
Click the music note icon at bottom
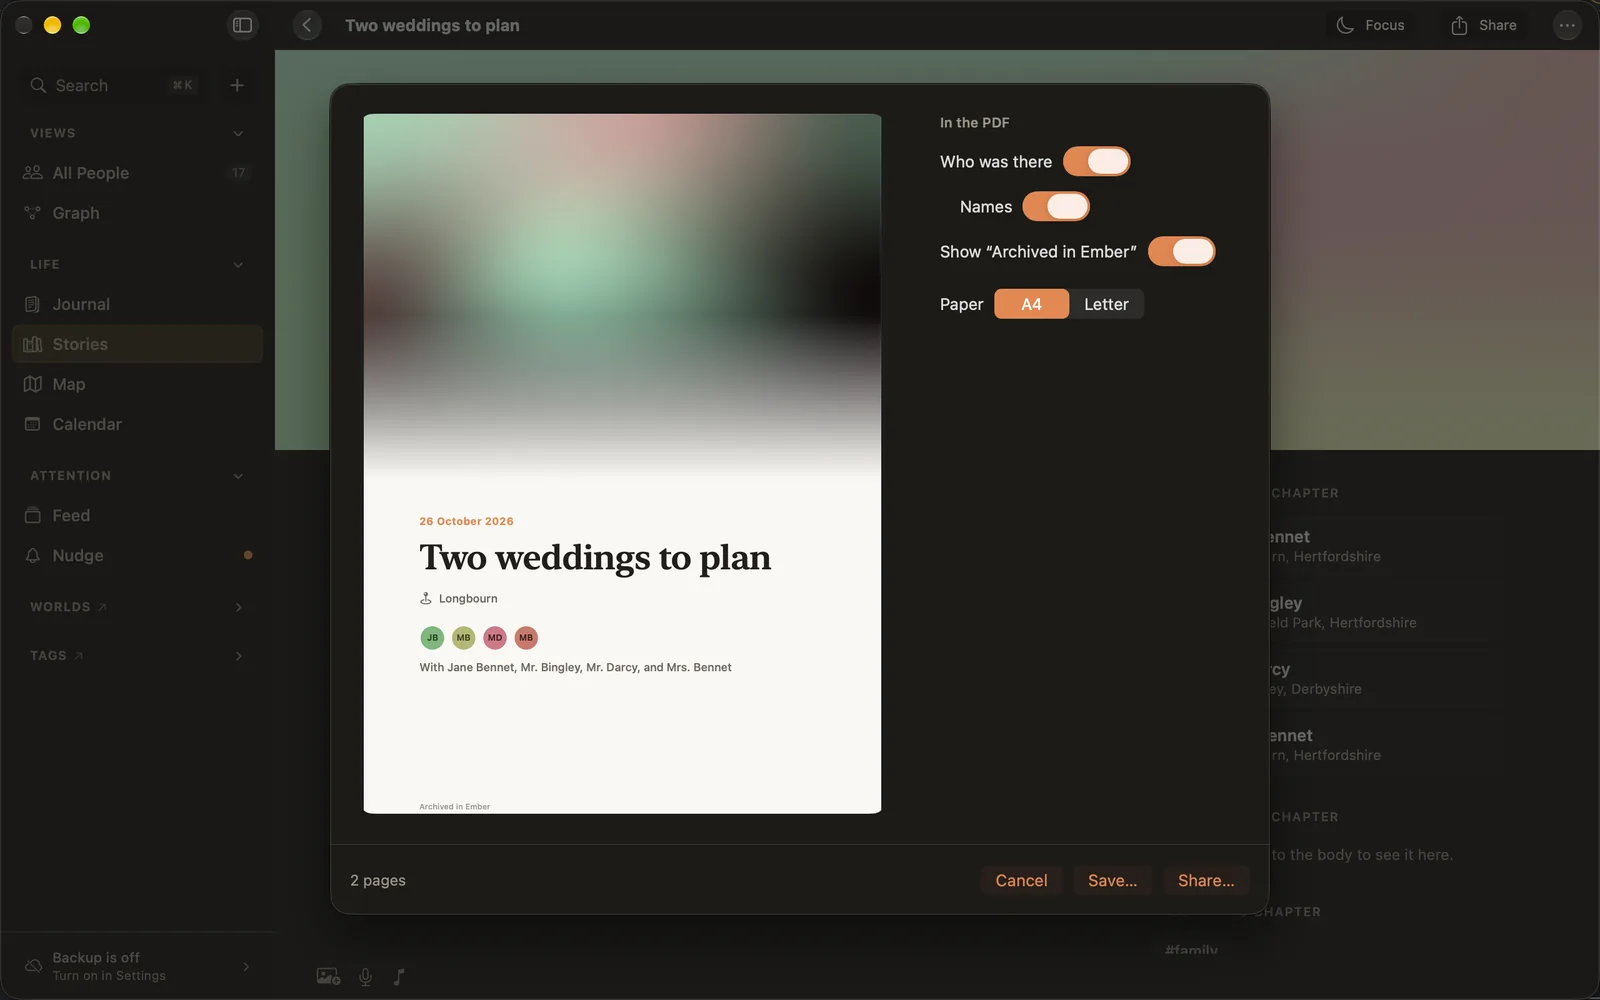coord(399,977)
